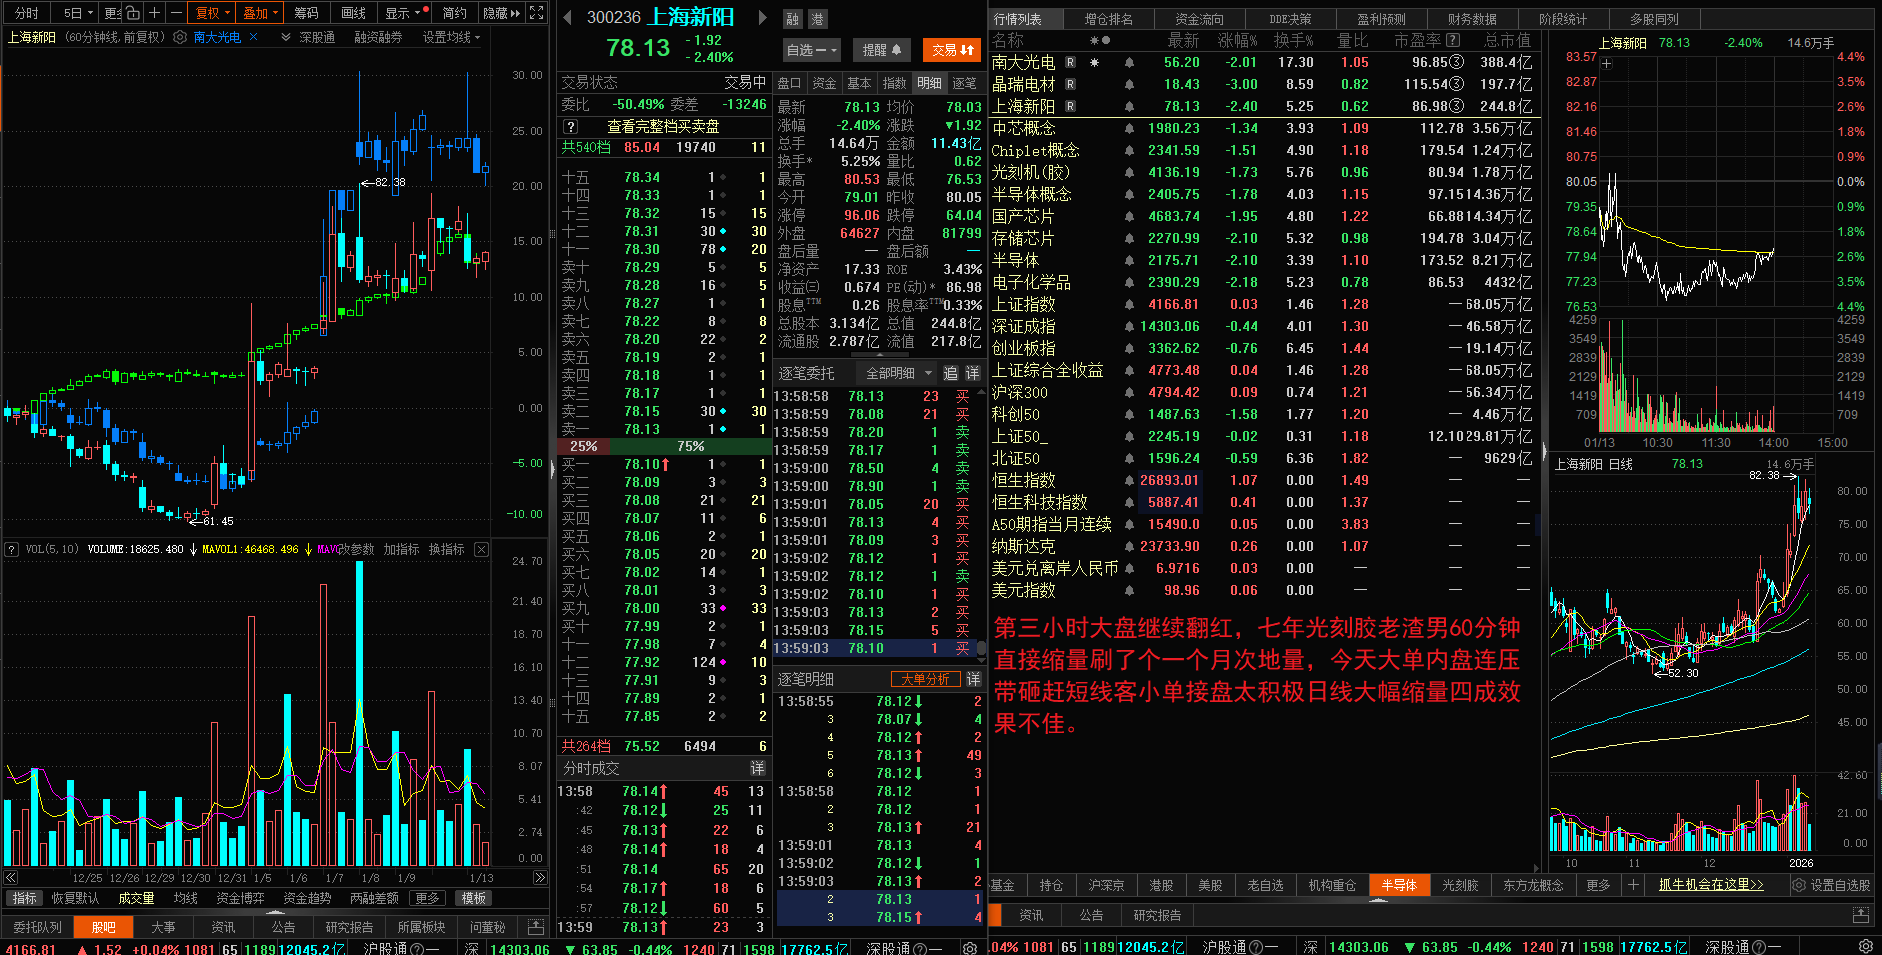Open 分时成交 detail 详 button
This screenshot has width=1882, height=955.
click(x=758, y=768)
